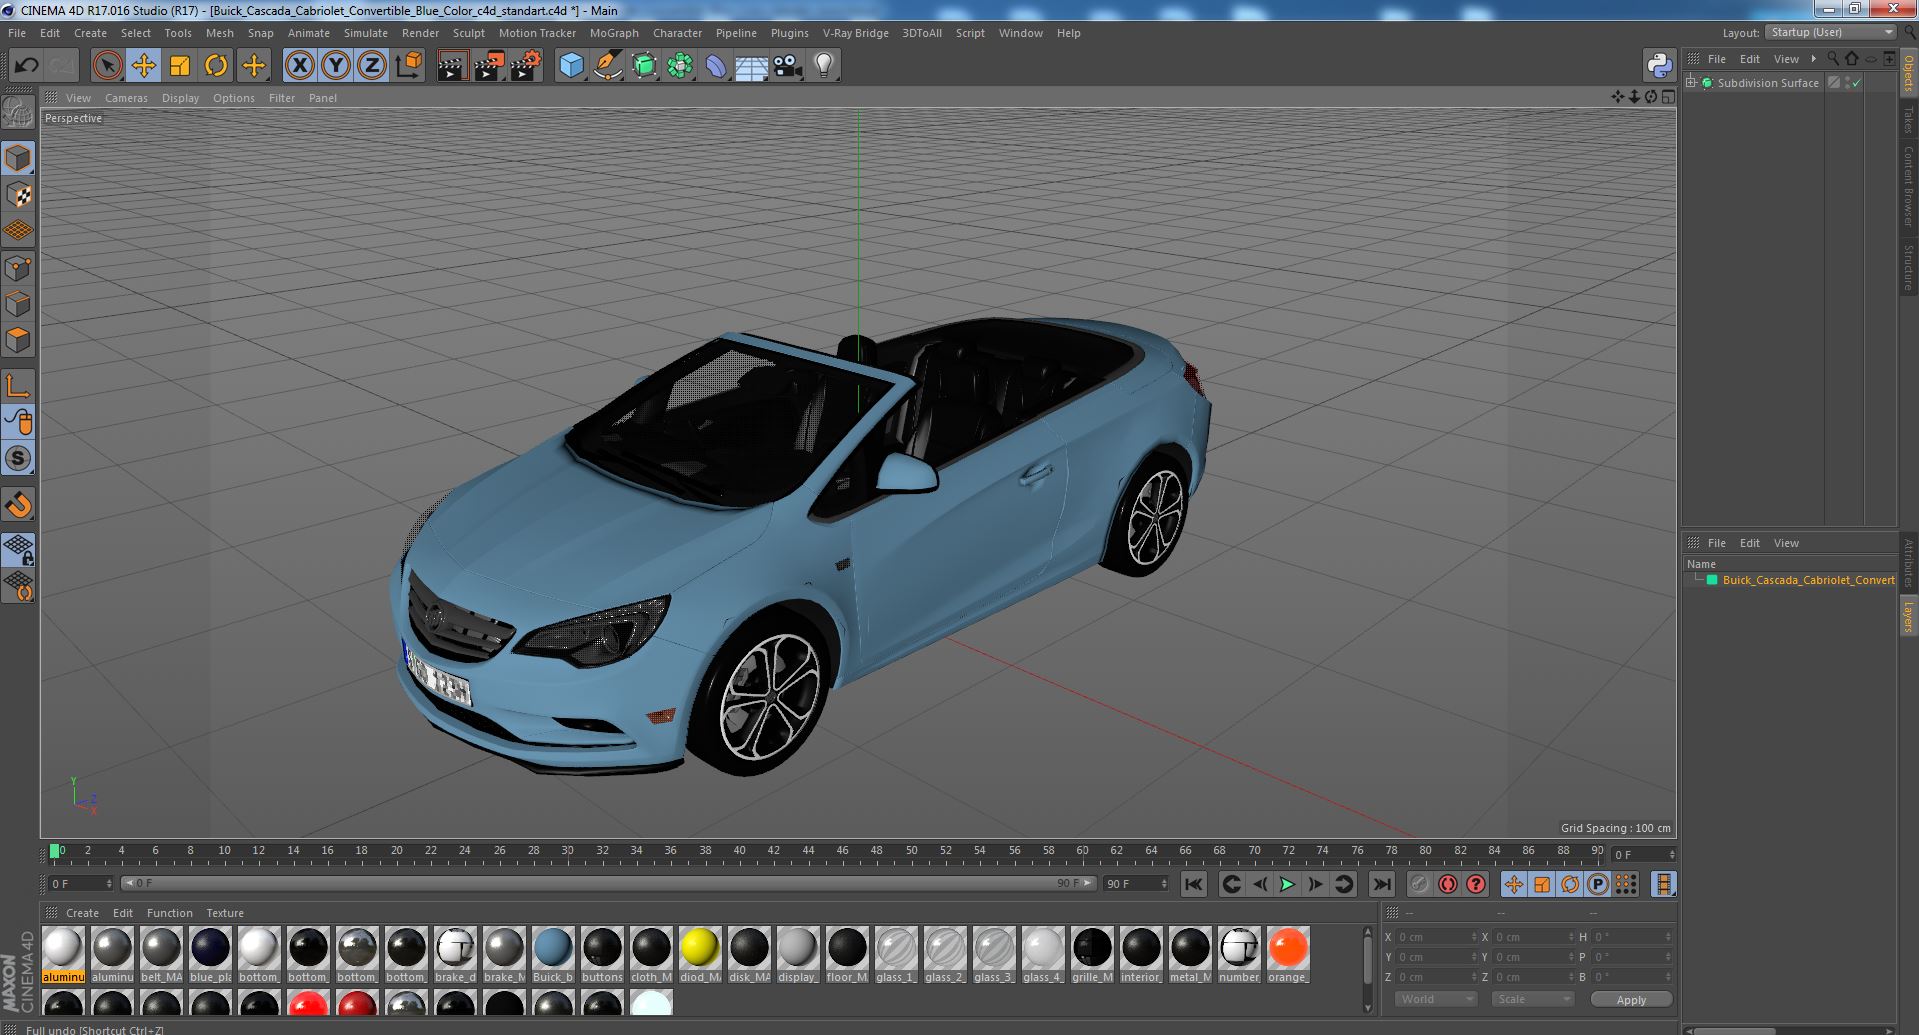The width and height of the screenshot is (1919, 1035).
Task: Click the Python script icon
Action: (x=1660, y=66)
